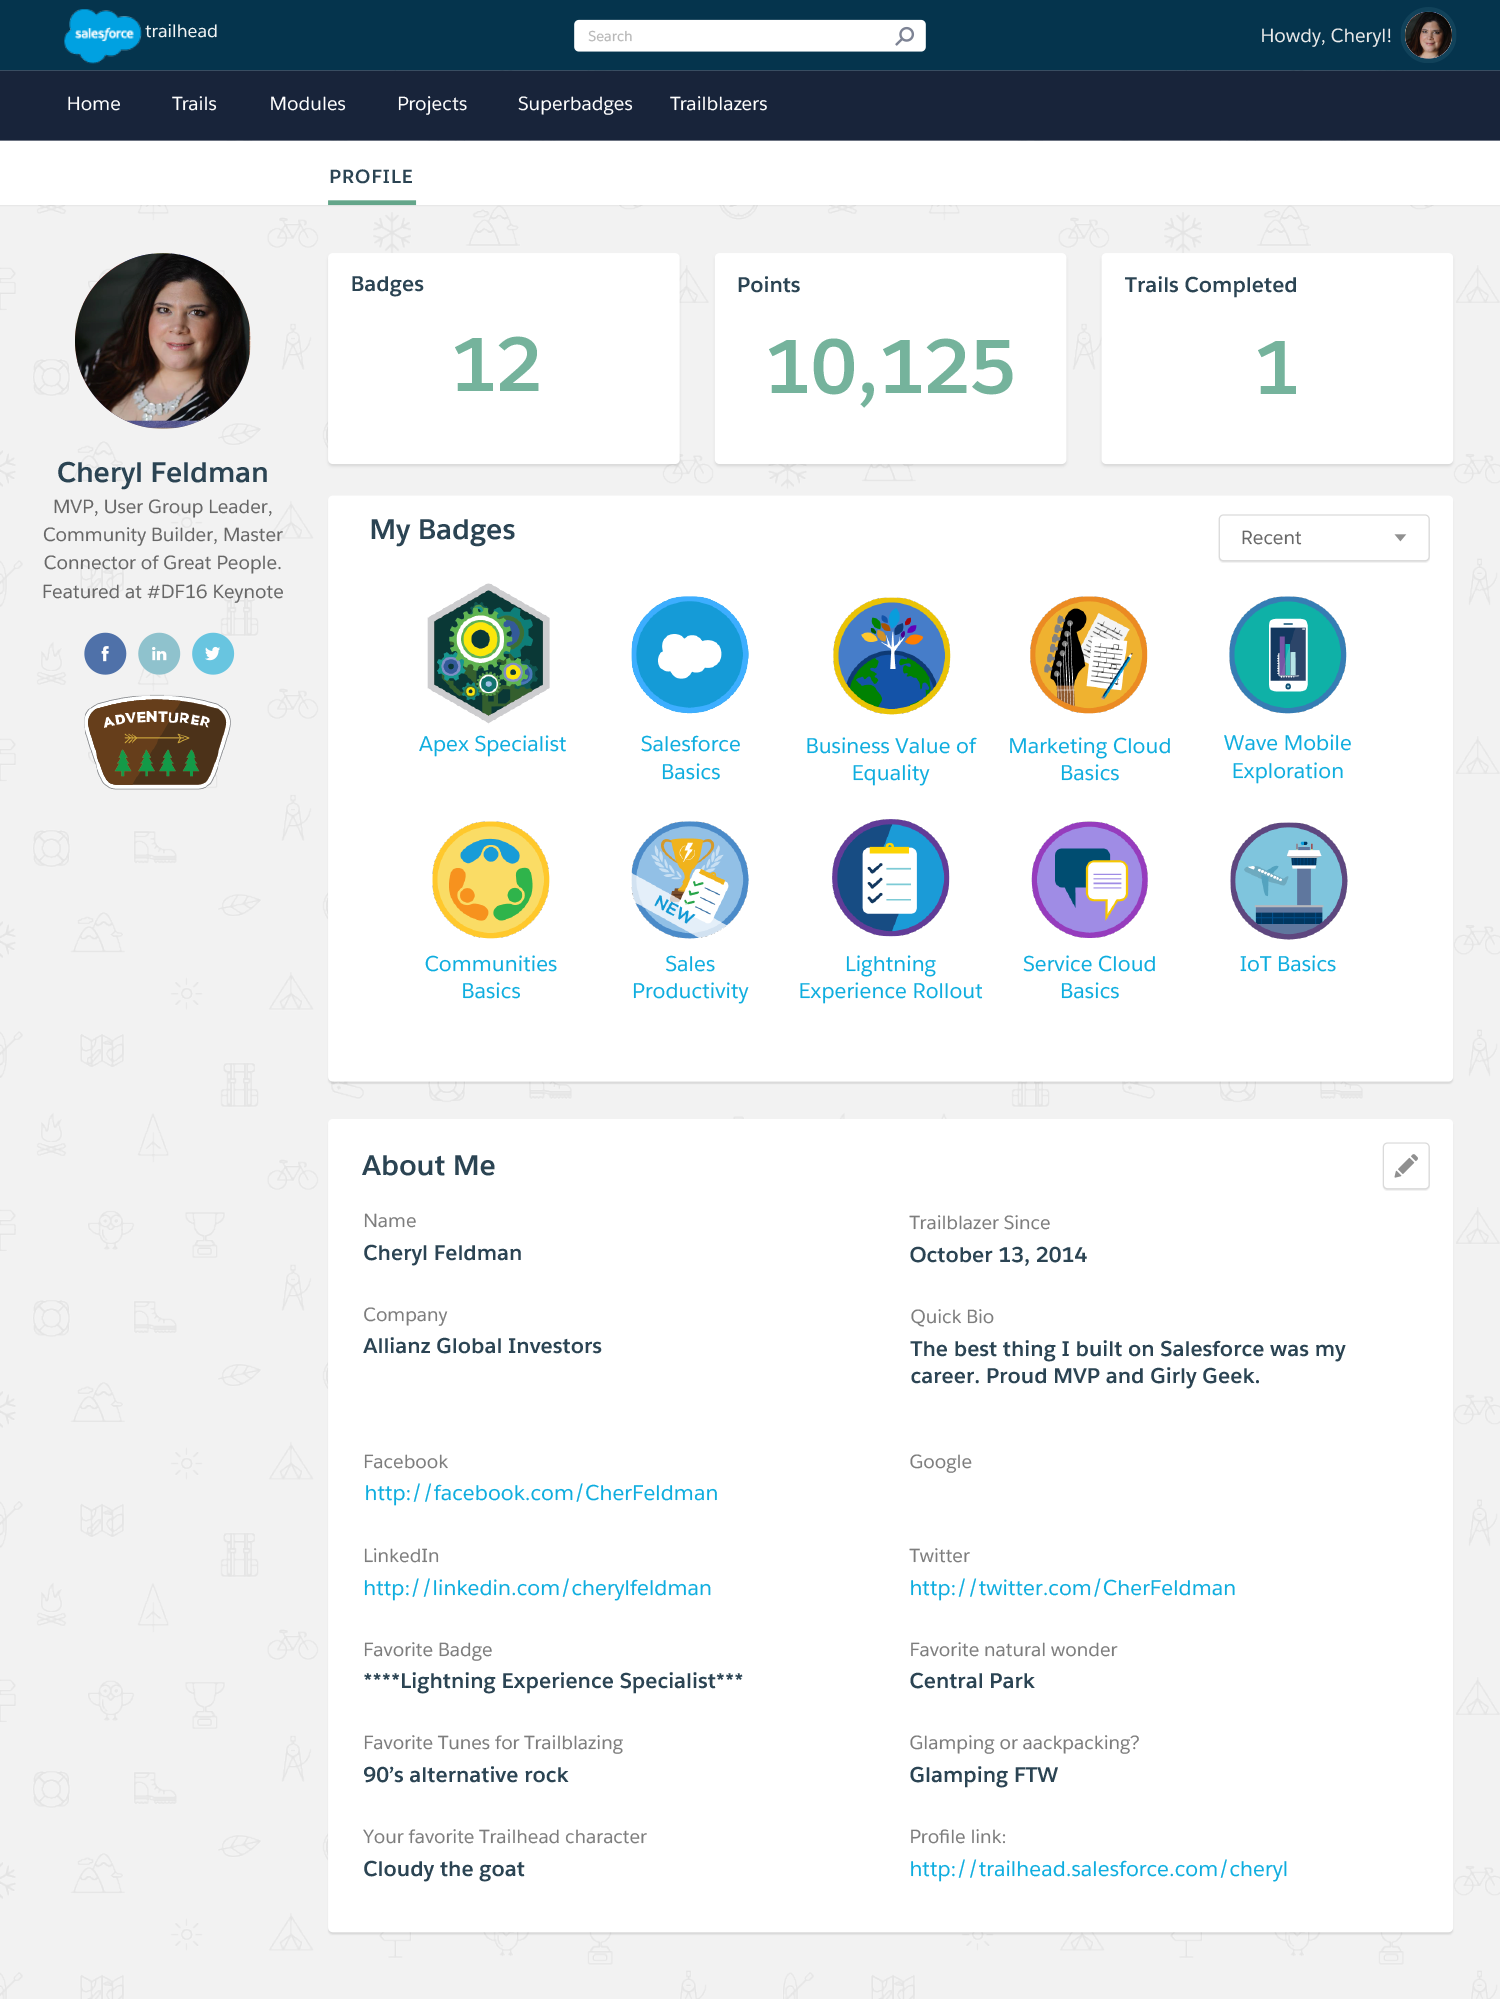
Task: Click the "Howdy, Cheryl!" greeting
Action: coord(1326,36)
